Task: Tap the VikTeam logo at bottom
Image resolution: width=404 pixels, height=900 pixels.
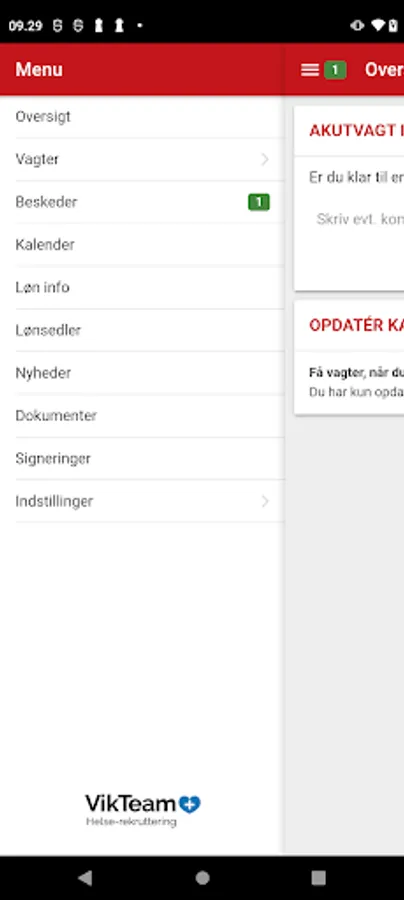Action: point(143,809)
